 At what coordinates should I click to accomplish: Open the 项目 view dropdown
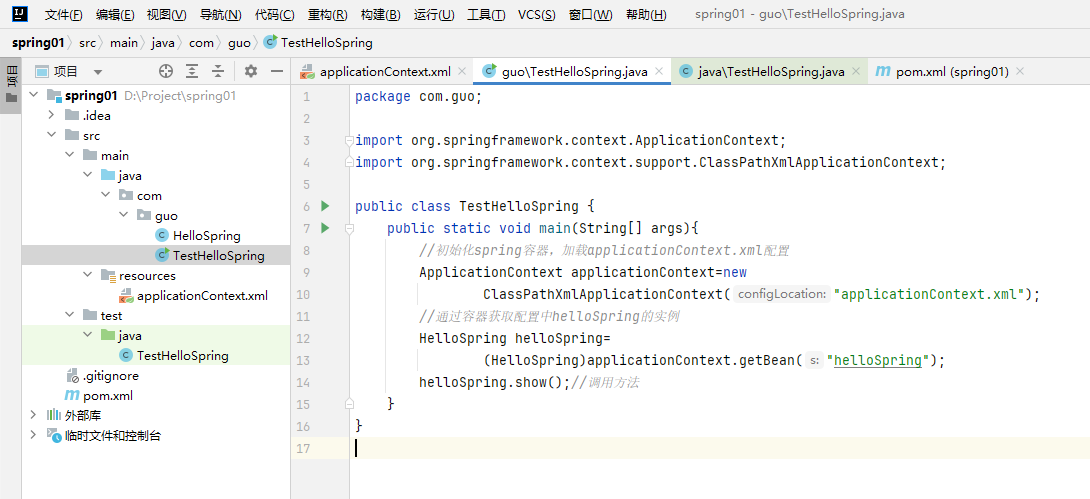97,72
